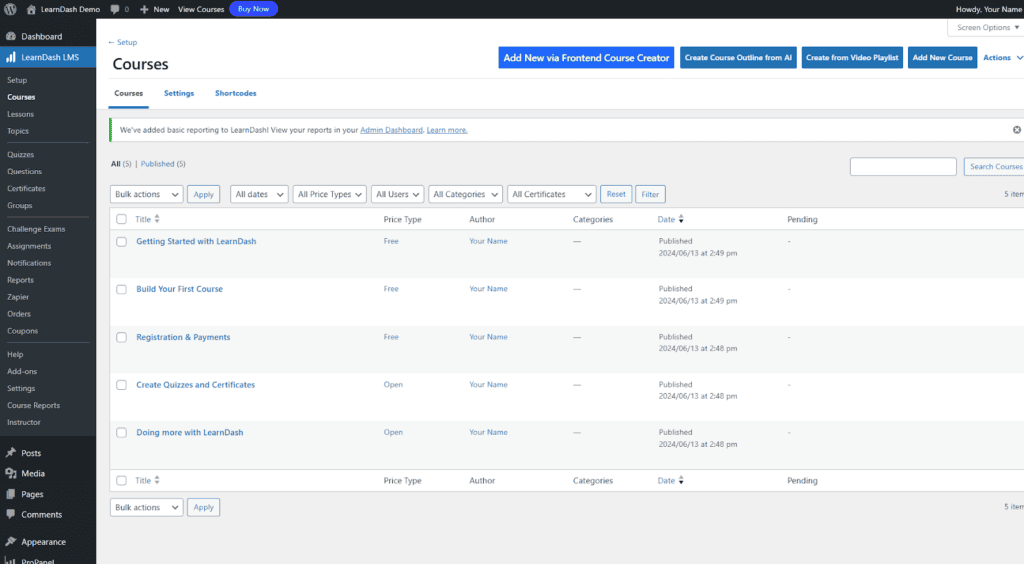Toggle the select-all checkbox in the table footer
This screenshot has width=1024, height=564.
point(121,480)
